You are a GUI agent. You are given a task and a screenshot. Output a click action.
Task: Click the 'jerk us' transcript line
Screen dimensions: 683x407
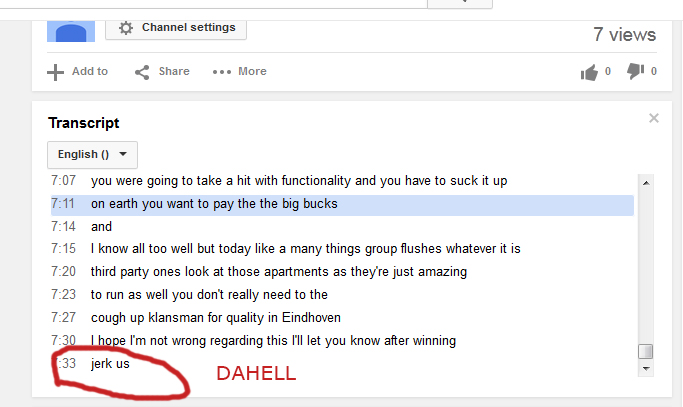click(x=110, y=364)
